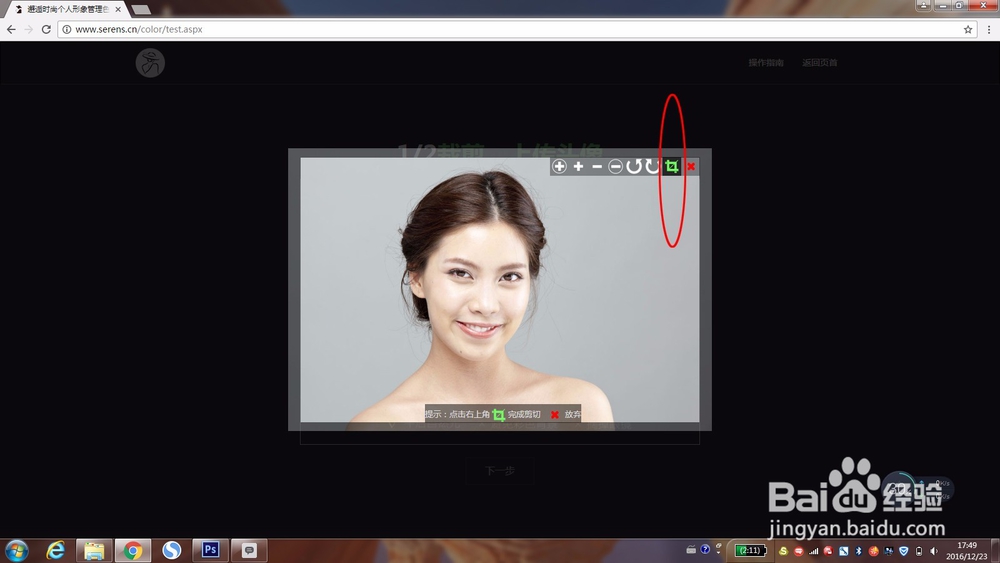Screen dimensions: 1000x563
Task: Click the blue shield security tray icon
Action: point(903,551)
